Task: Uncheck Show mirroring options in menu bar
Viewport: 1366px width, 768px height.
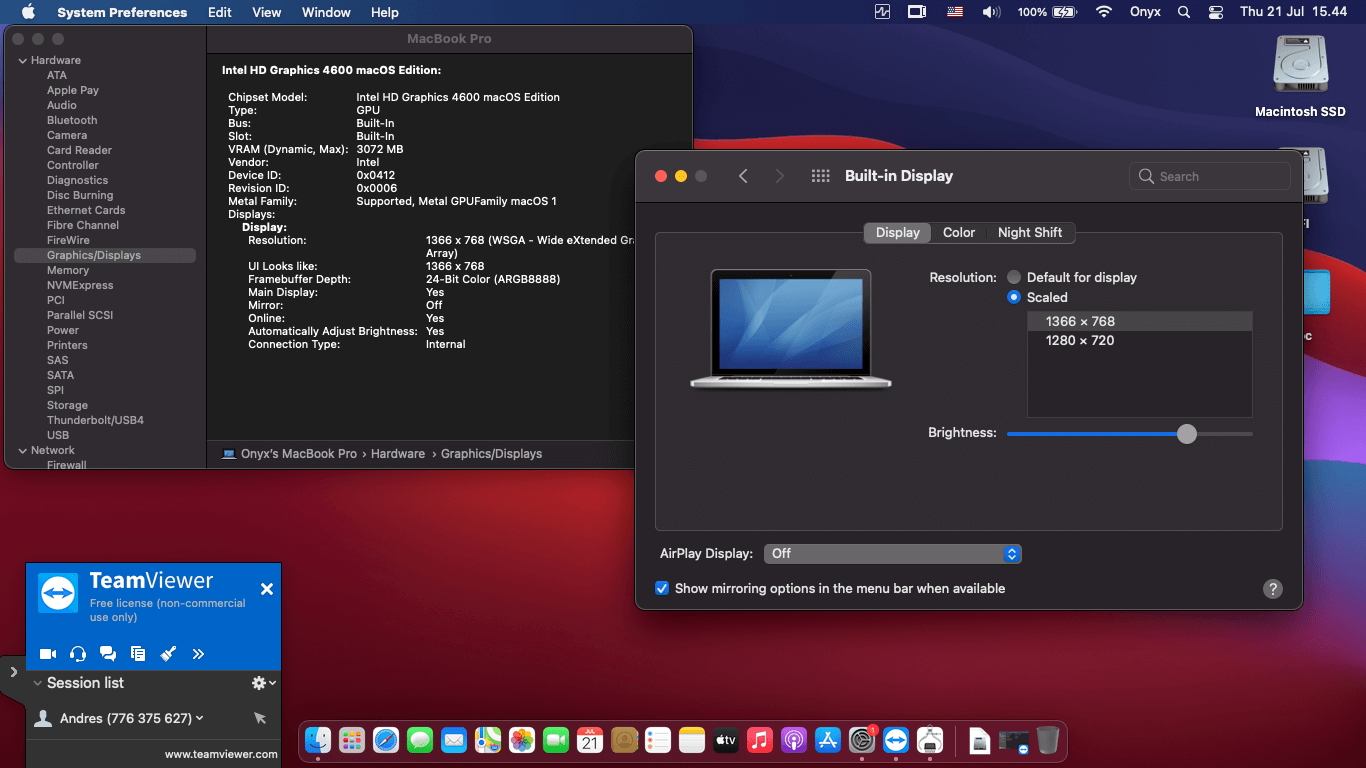Action: pos(662,588)
